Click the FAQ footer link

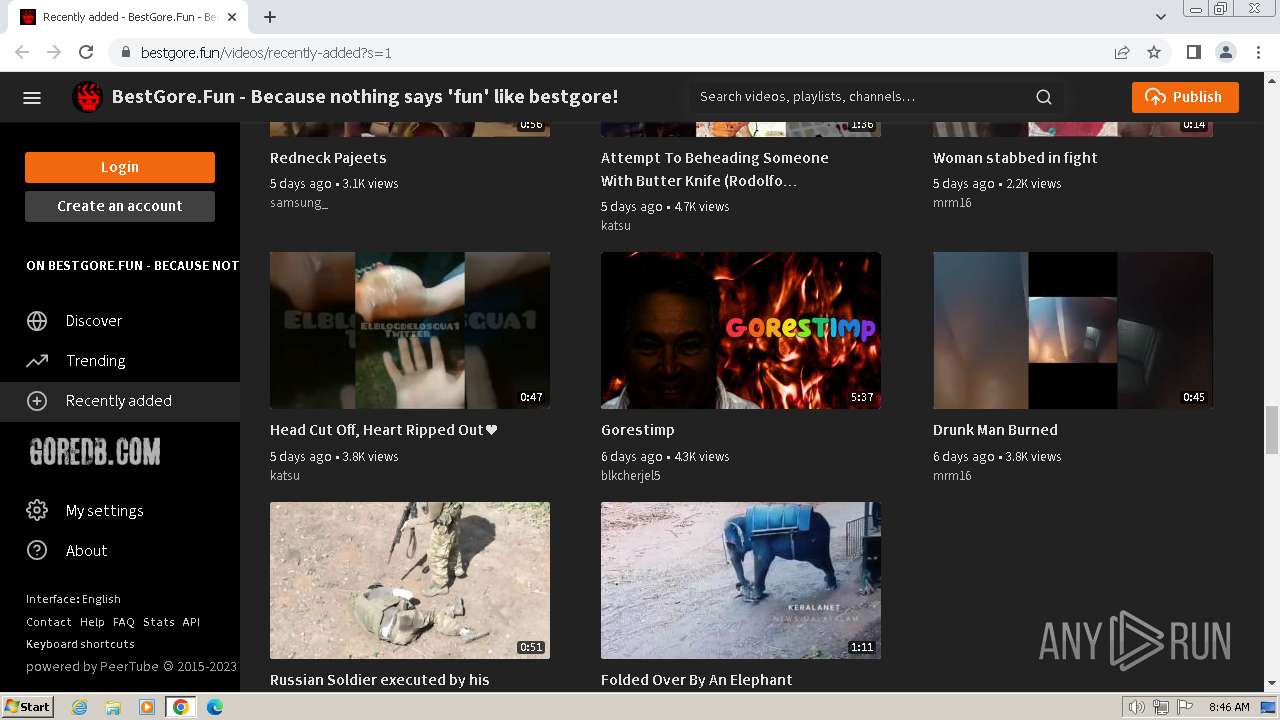point(124,622)
